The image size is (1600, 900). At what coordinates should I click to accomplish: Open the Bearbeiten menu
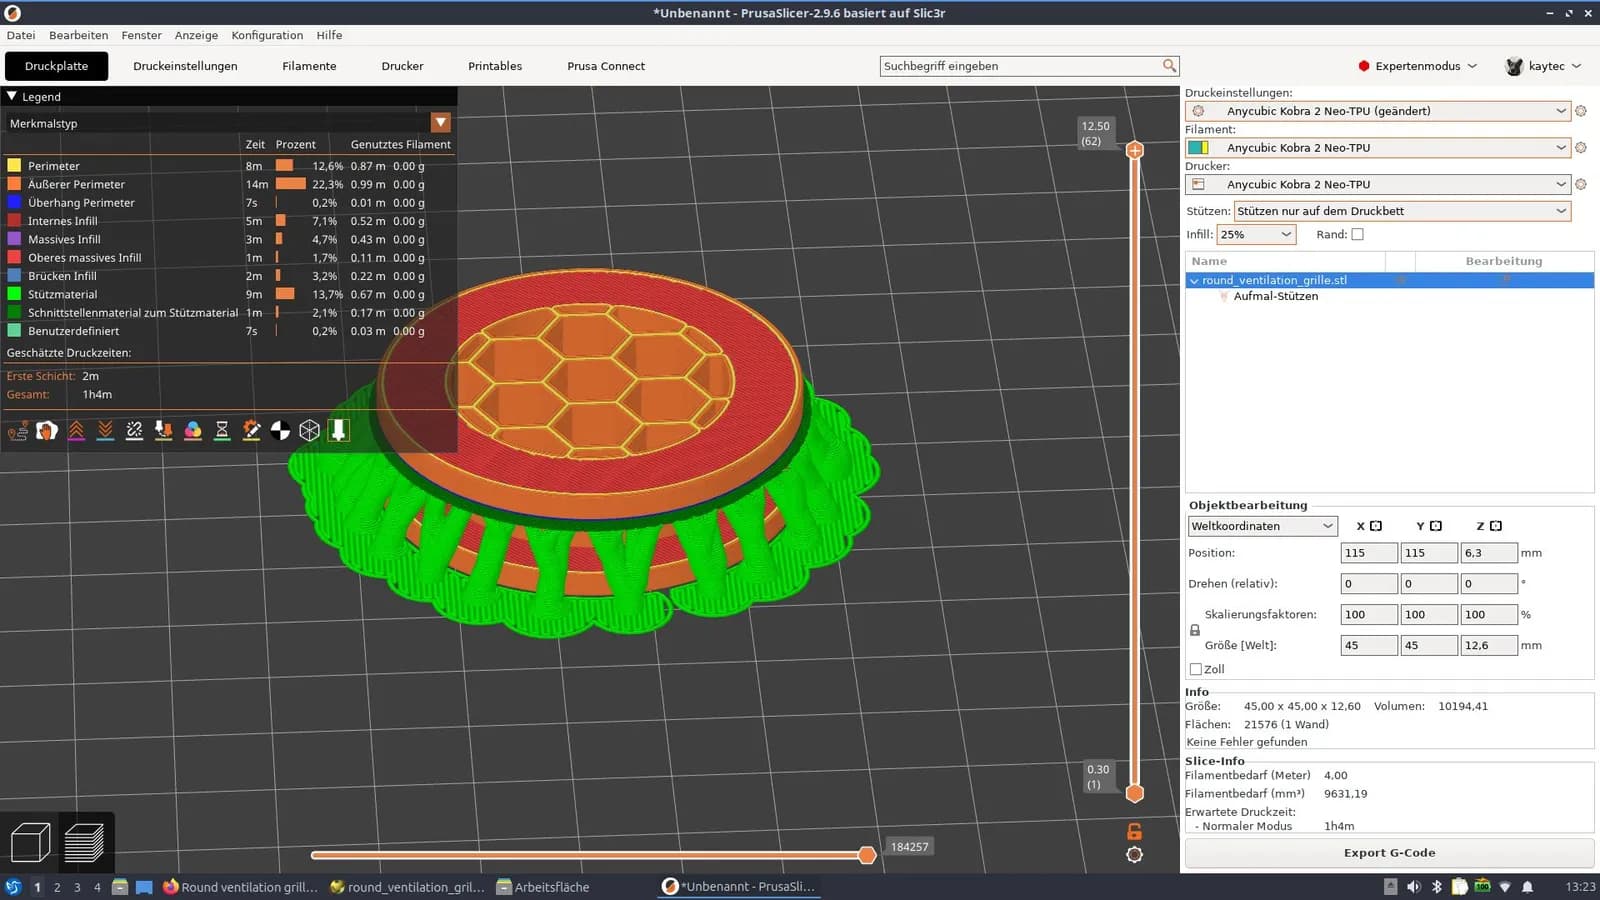(x=78, y=35)
